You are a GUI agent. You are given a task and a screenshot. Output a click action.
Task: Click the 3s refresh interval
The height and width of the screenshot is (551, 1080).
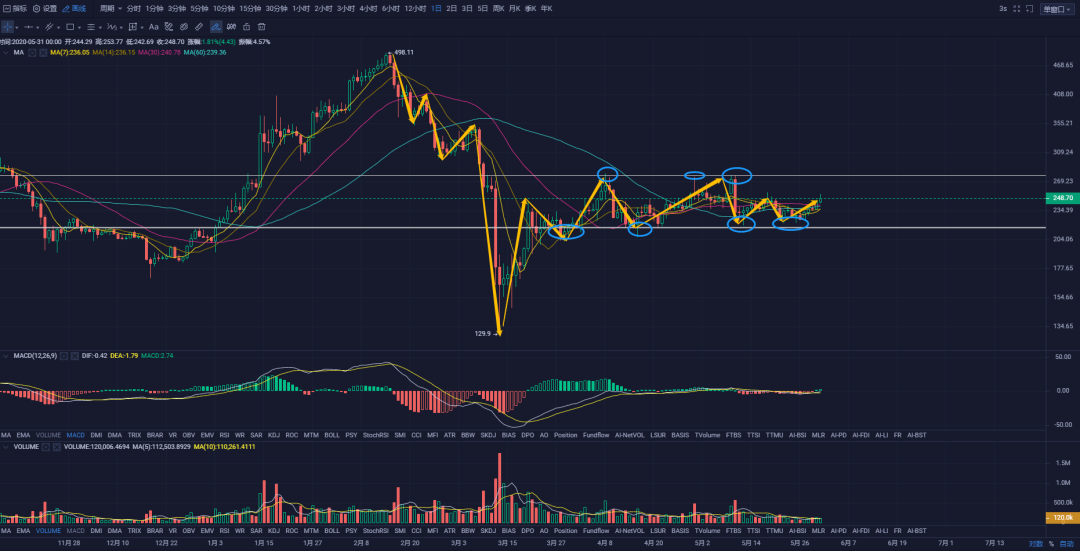coord(1003,8)
